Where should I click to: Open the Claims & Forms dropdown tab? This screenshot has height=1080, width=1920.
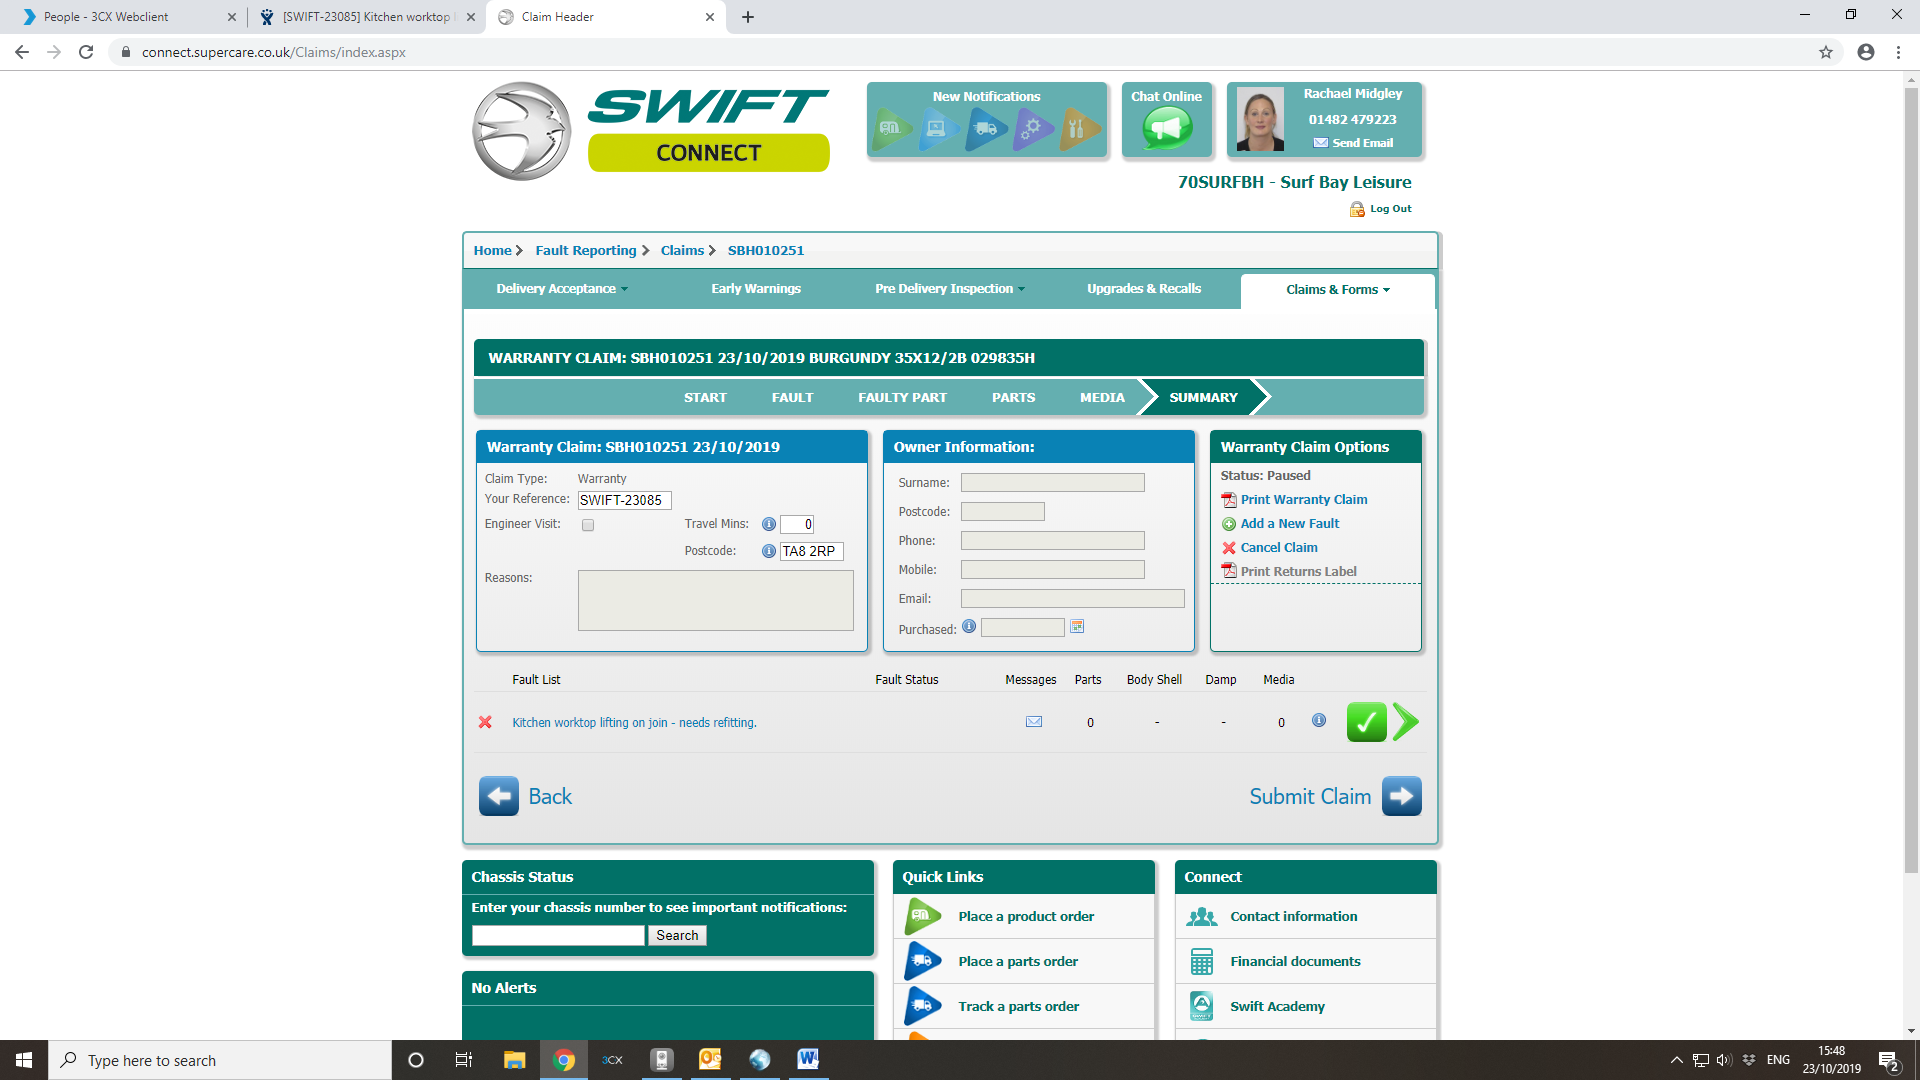pyautogui.click(x=1337, y=290)
